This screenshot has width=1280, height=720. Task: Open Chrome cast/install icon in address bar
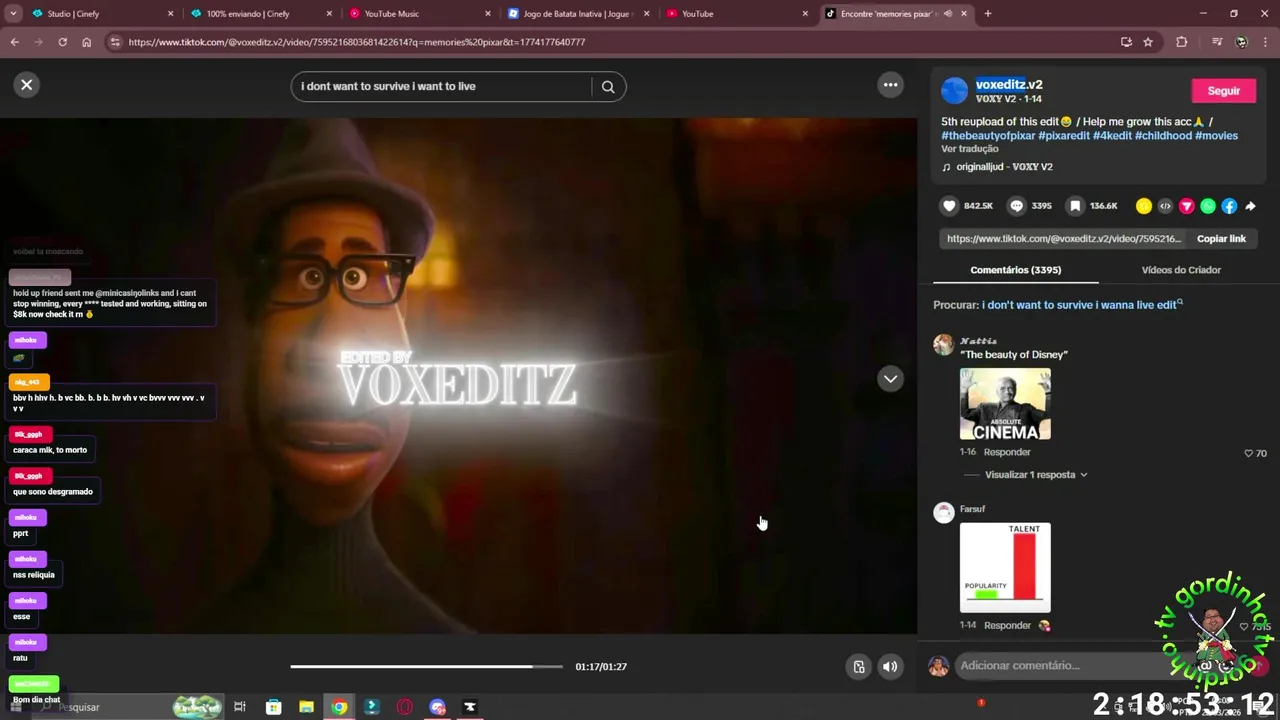pos(1126,42)
